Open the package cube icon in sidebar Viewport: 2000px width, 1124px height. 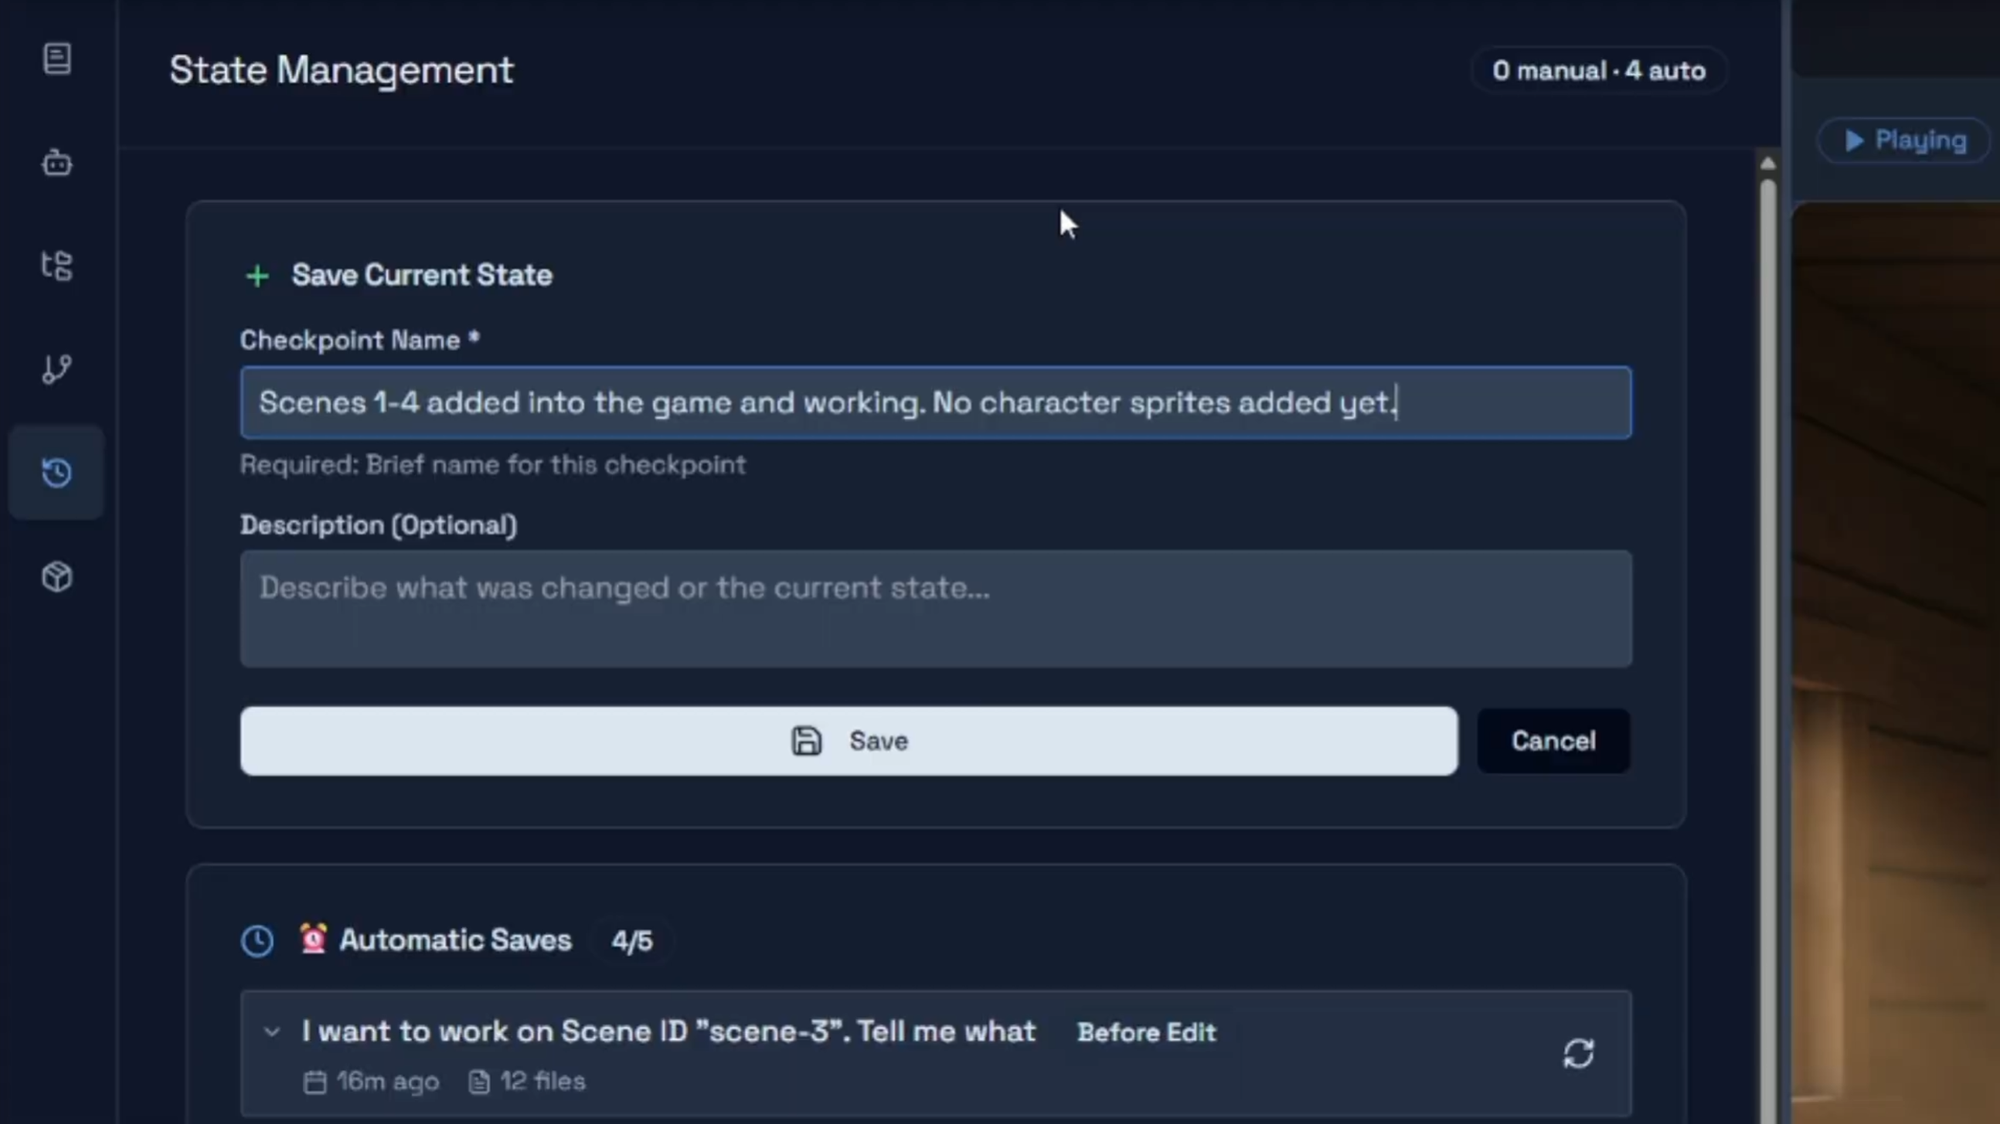(x=57, y=577)
